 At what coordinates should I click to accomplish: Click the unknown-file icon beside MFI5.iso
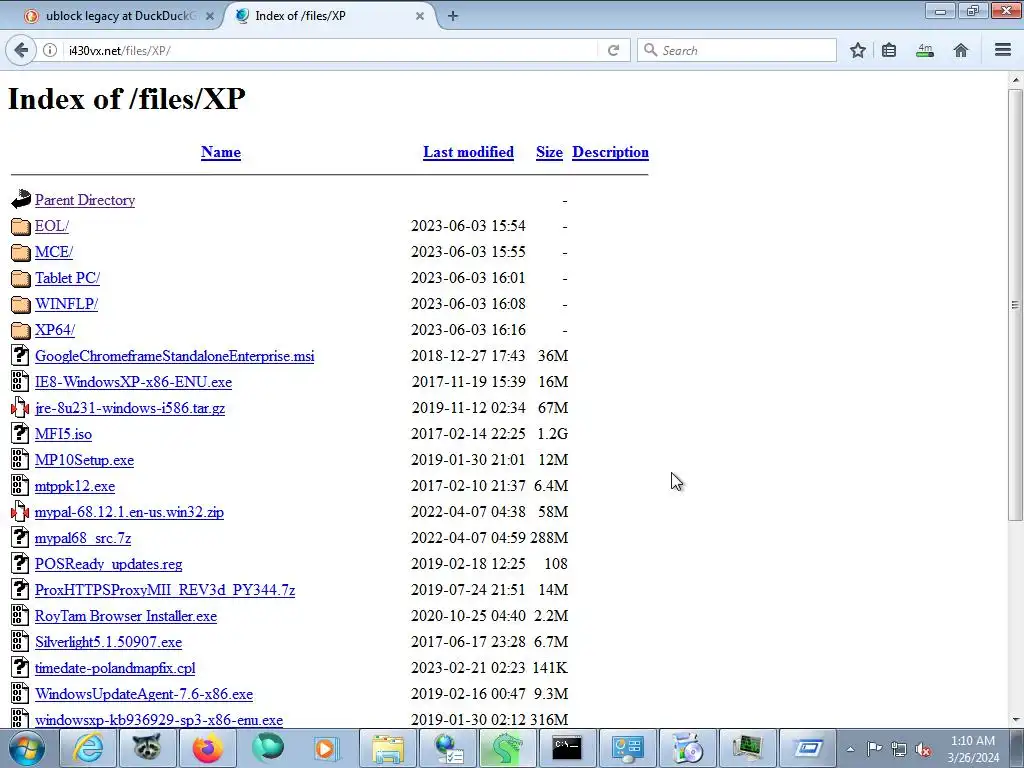click(x=20, y=434)
